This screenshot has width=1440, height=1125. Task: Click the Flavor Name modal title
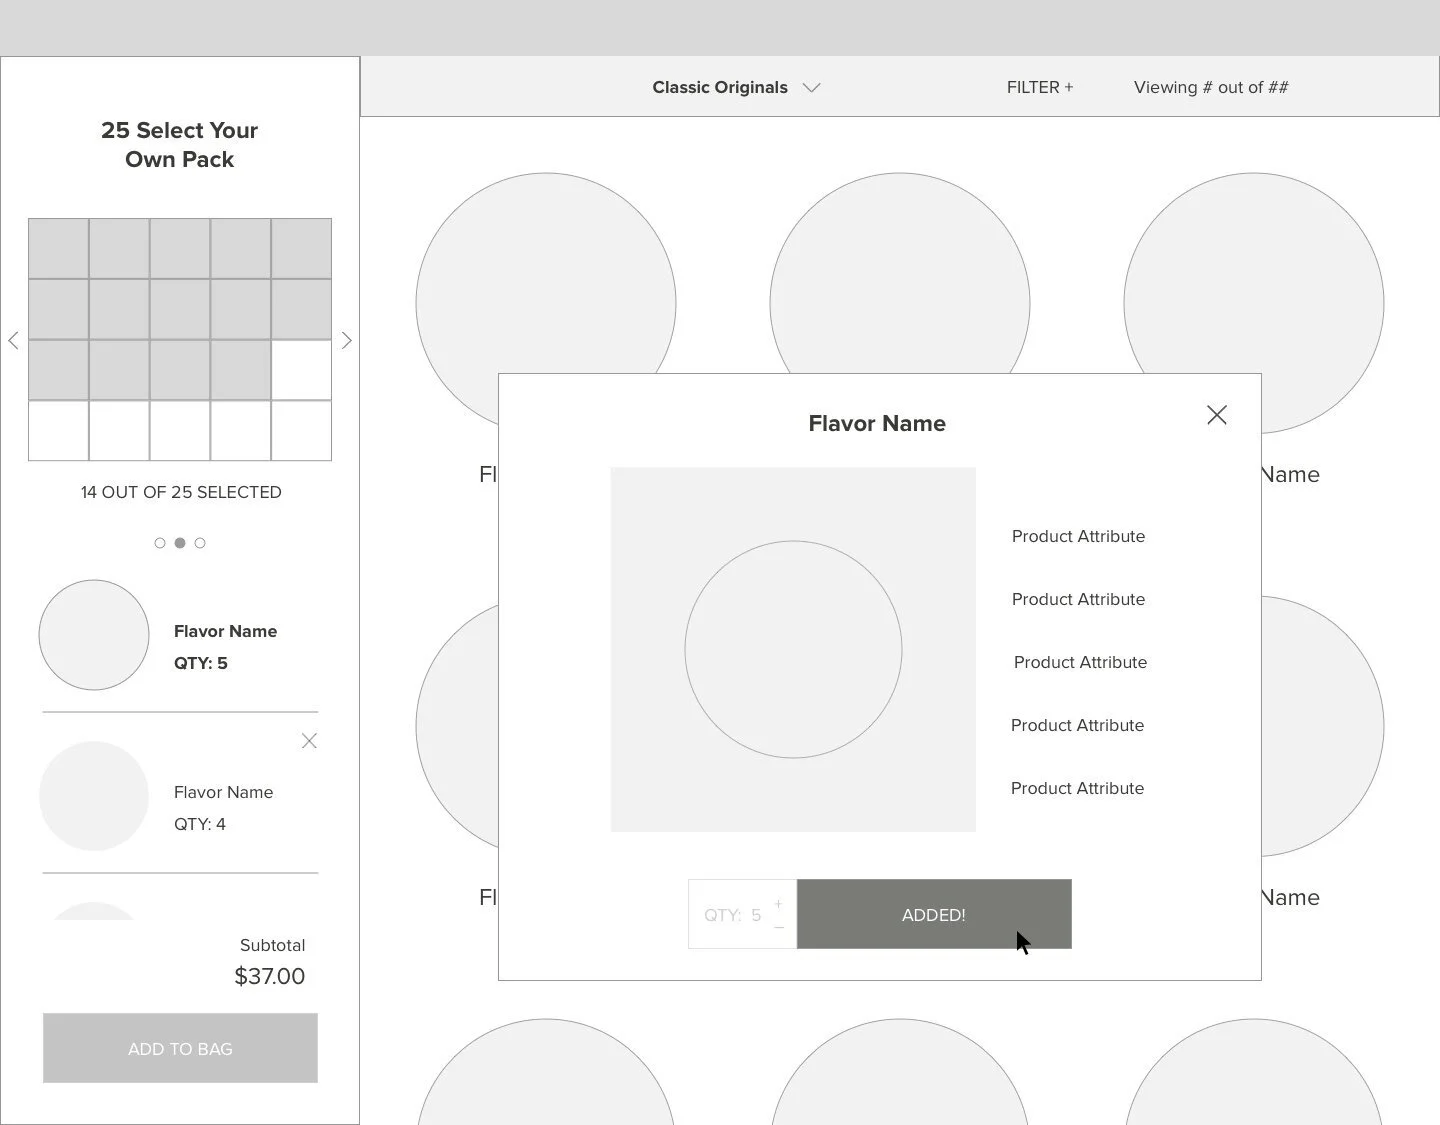[877, 423]
